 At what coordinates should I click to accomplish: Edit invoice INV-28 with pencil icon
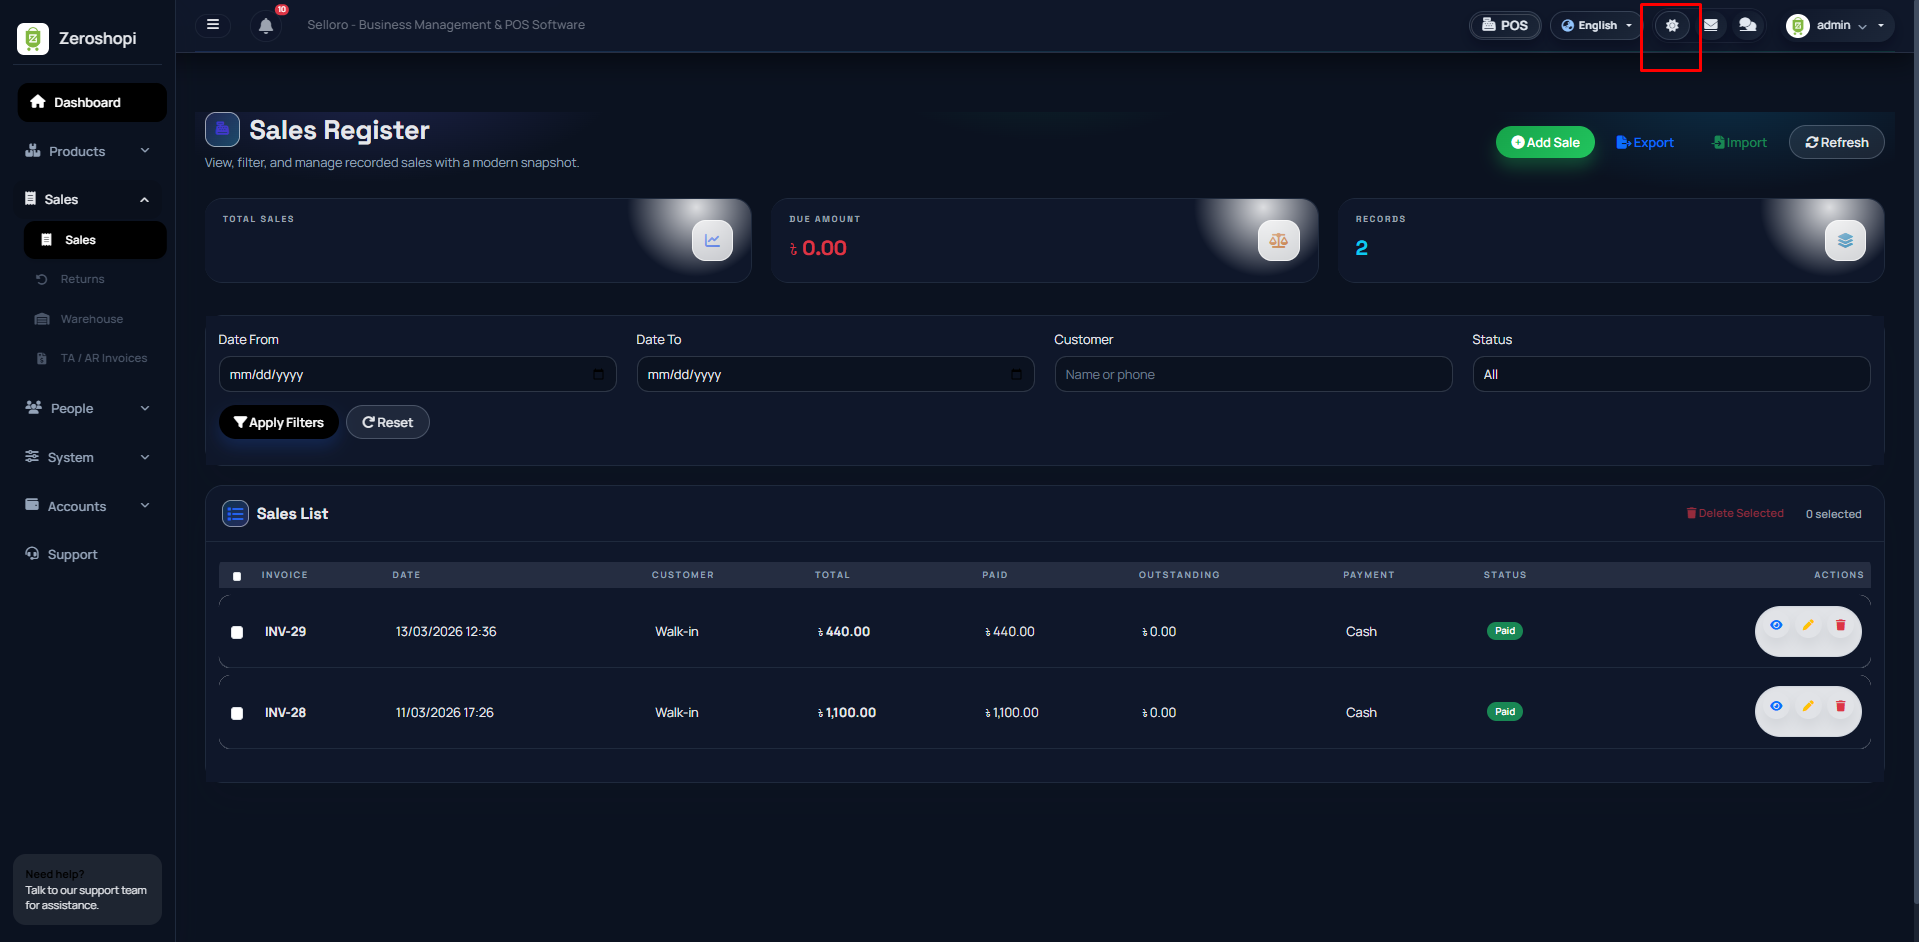pyautogui.click(x=1808, y=706)
